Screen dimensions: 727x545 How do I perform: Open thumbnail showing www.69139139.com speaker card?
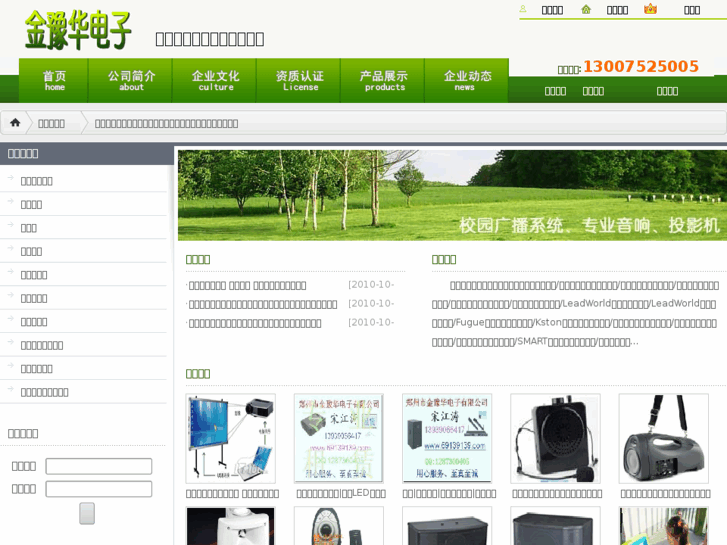(x=447, y=438)
